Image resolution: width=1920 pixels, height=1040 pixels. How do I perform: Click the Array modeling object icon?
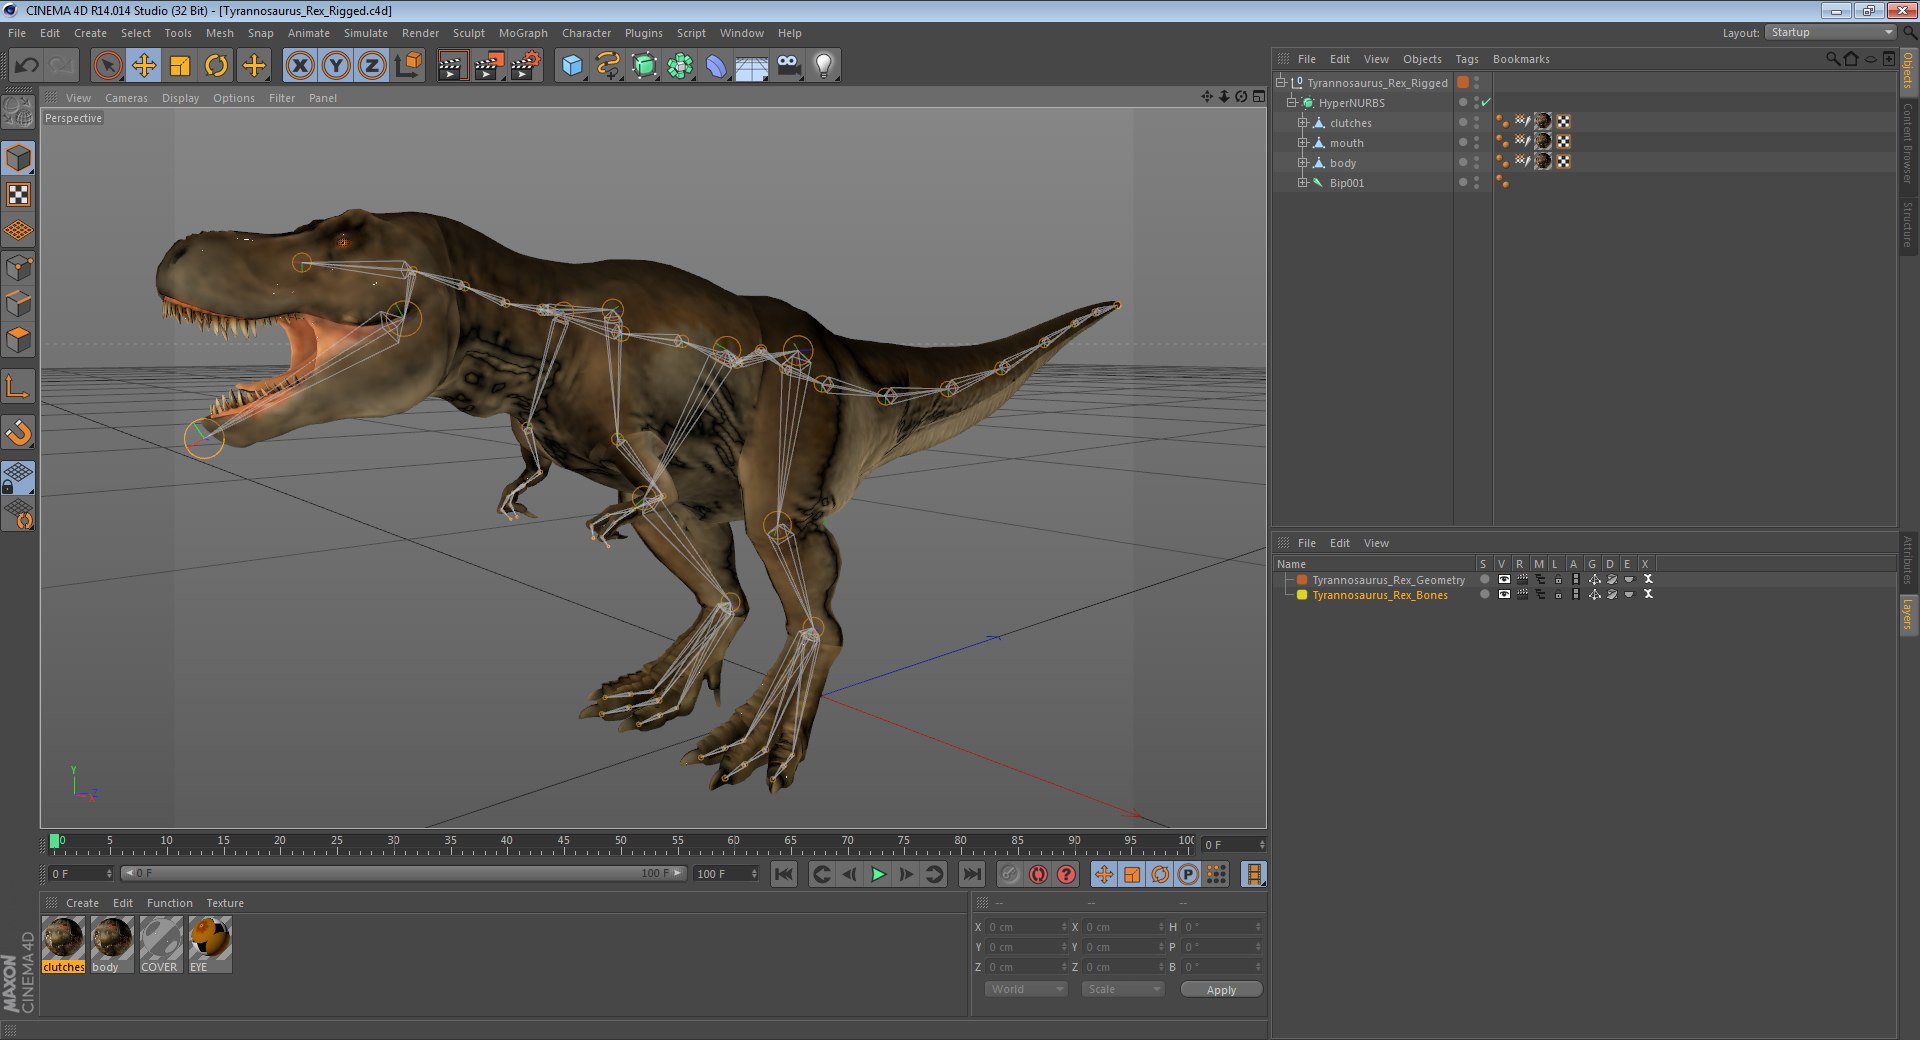[680, 66]
